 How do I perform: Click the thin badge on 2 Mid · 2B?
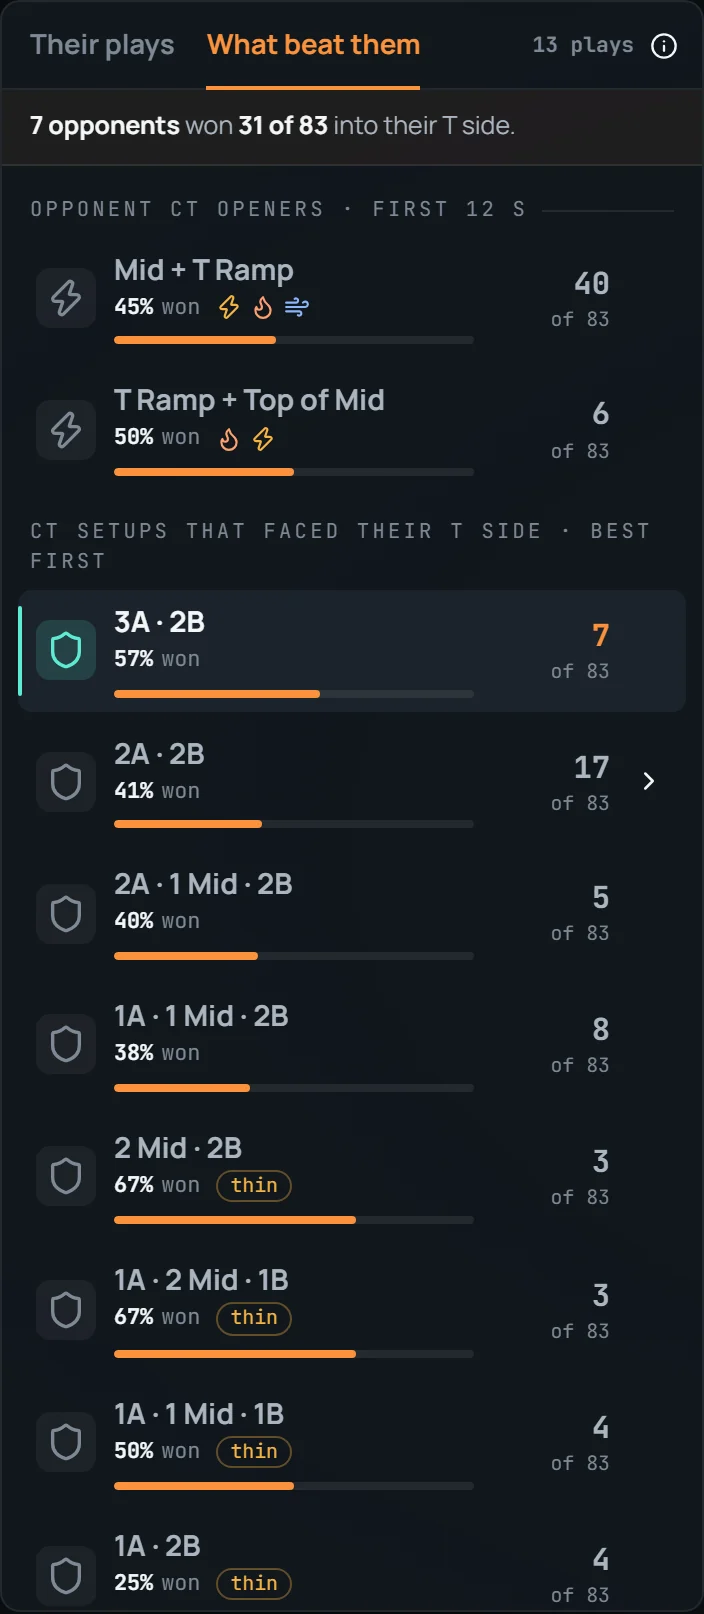(x=254, y=1185)
